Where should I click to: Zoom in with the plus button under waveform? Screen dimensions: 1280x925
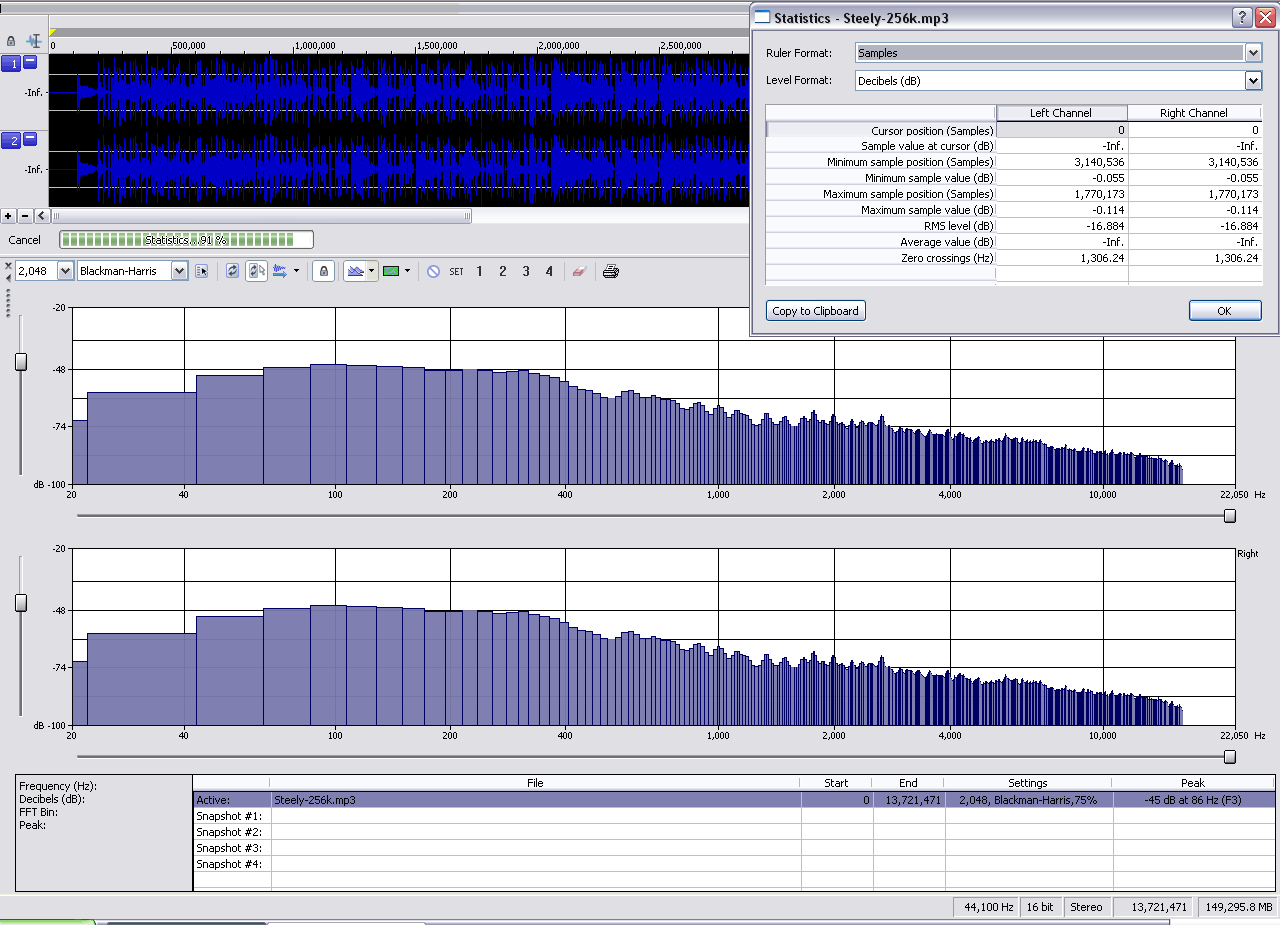coord(8,215)
